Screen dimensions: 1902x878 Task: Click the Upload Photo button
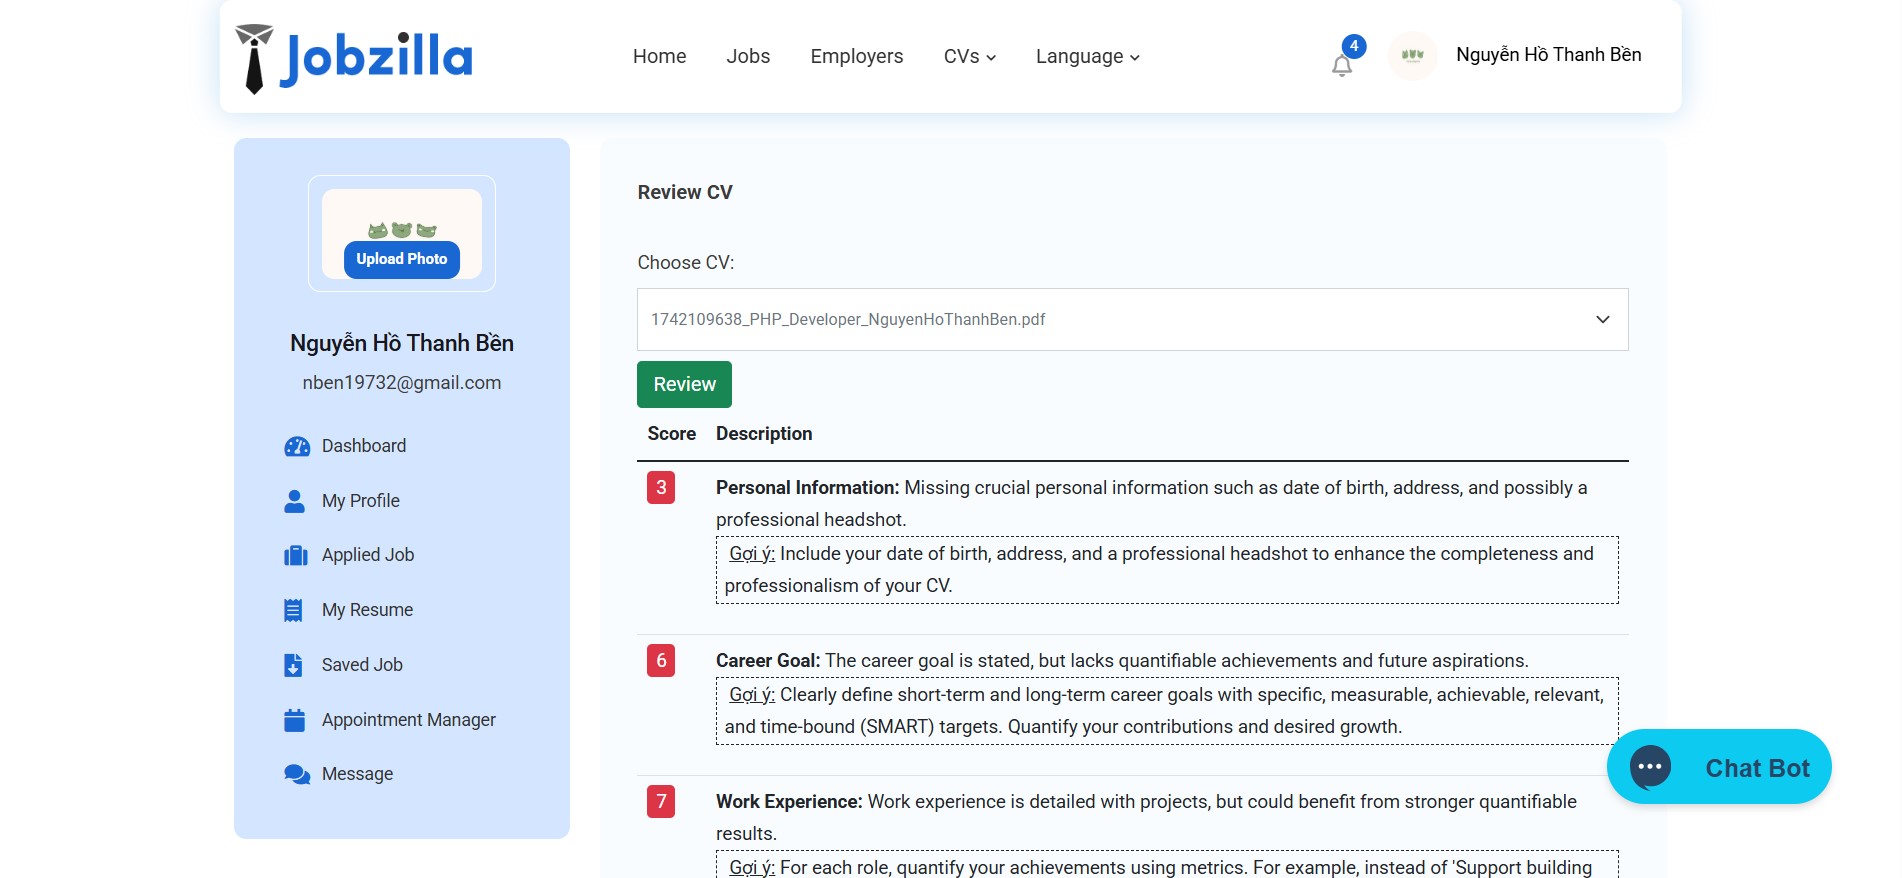[x=402, y=259]
